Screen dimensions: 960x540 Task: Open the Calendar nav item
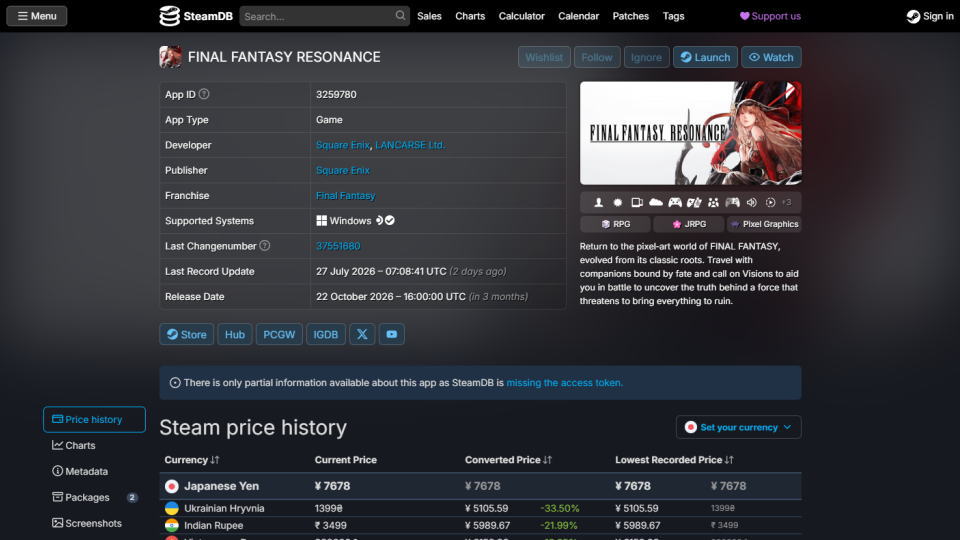(x=578, y=16)
